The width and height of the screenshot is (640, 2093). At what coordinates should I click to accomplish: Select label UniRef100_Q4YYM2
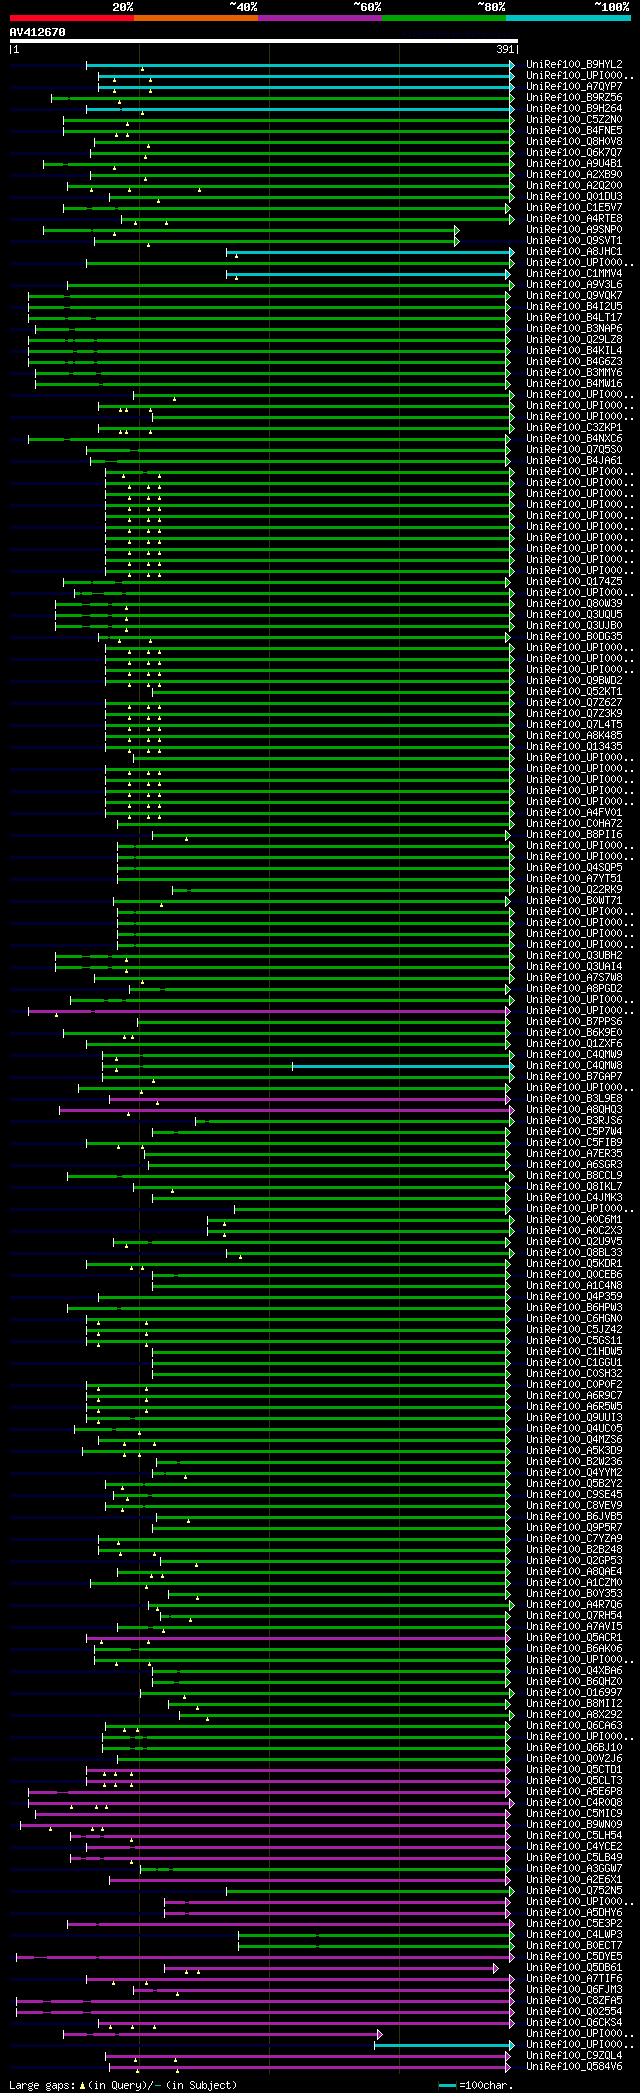[574, 1473]
